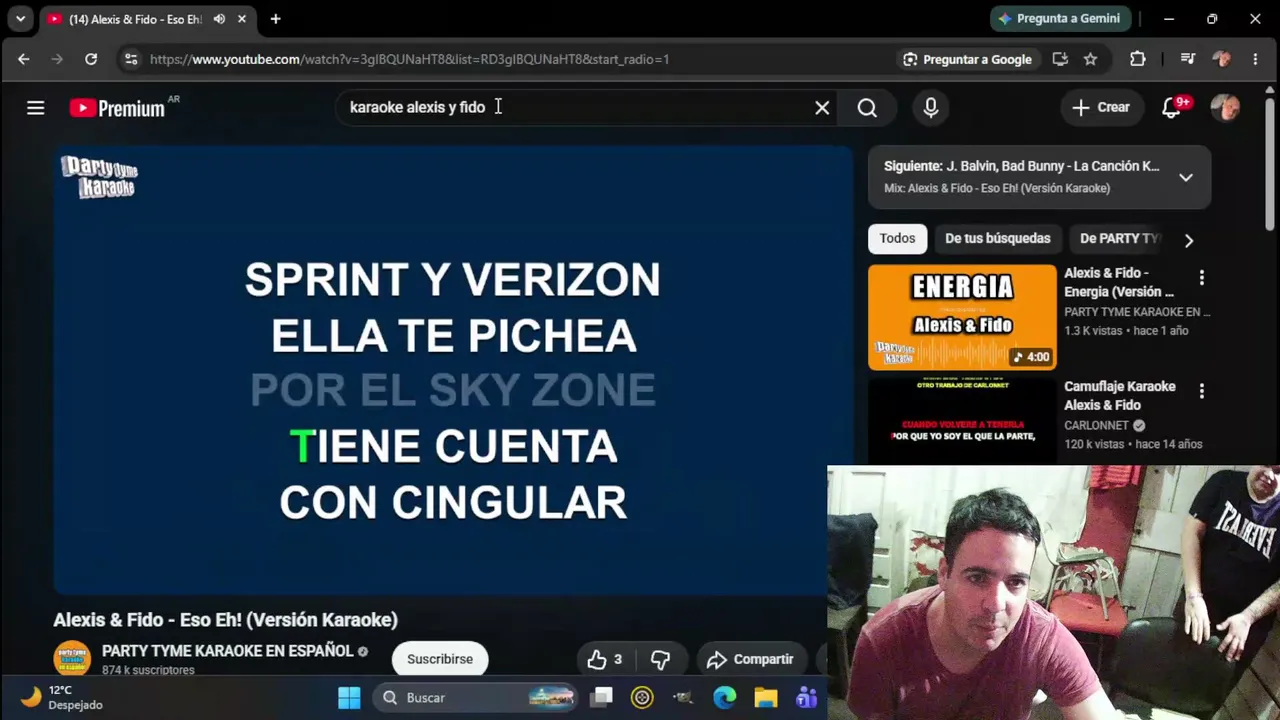
Task: Open File Explorer from the taskbar
Action: [766, 697]
